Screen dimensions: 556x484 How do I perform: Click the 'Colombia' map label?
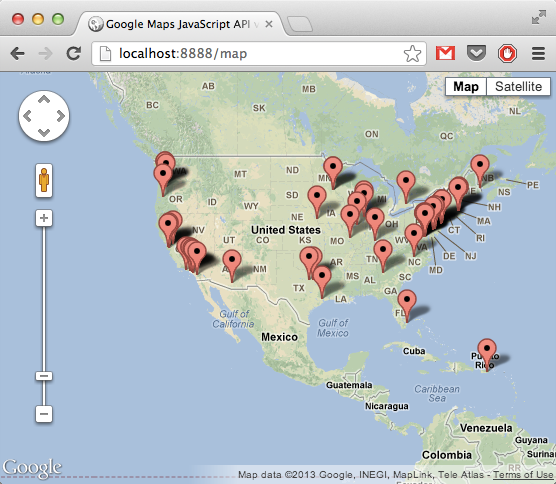[447, 455]
